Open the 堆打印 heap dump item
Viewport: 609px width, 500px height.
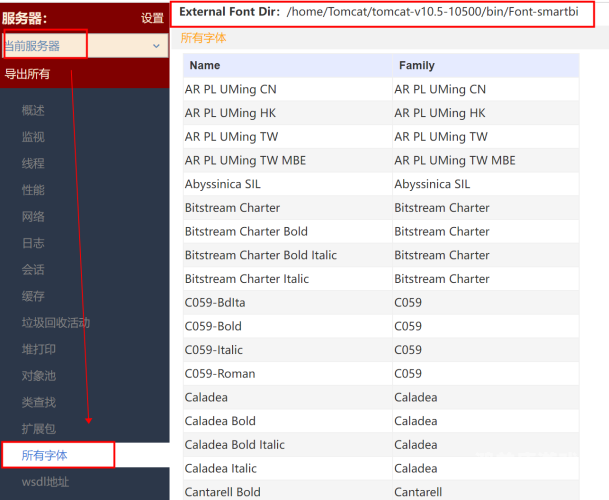point(39,349)
